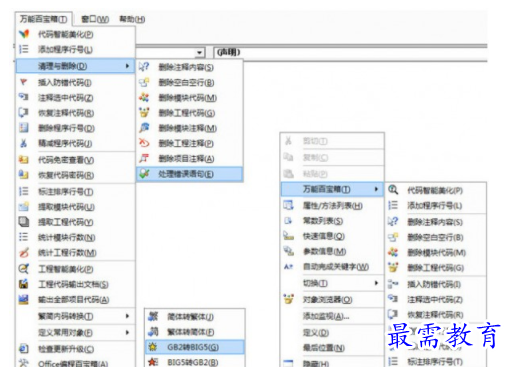This screenshot has height=367, width=509.
Task: Open the 万能百宝箱(T) menu in the menu bar
Action: (x=43, y=19)
